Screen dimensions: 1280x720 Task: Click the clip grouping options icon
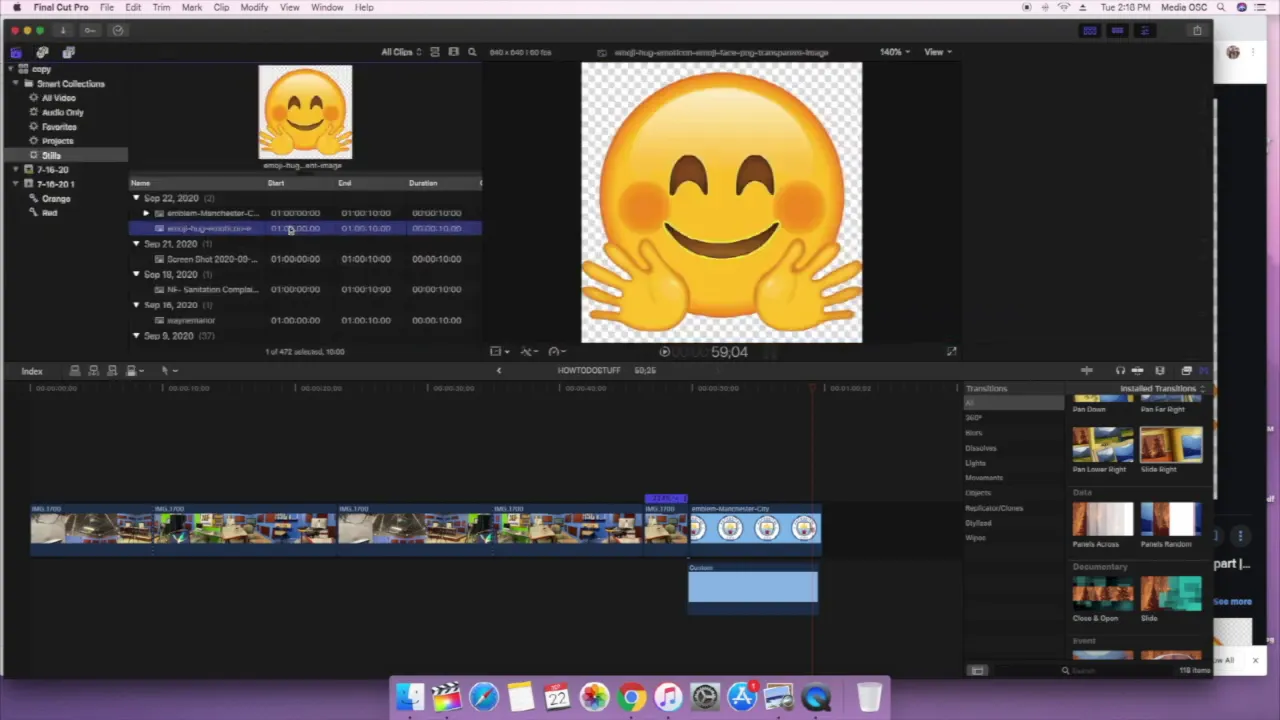(x=434, y=52)
